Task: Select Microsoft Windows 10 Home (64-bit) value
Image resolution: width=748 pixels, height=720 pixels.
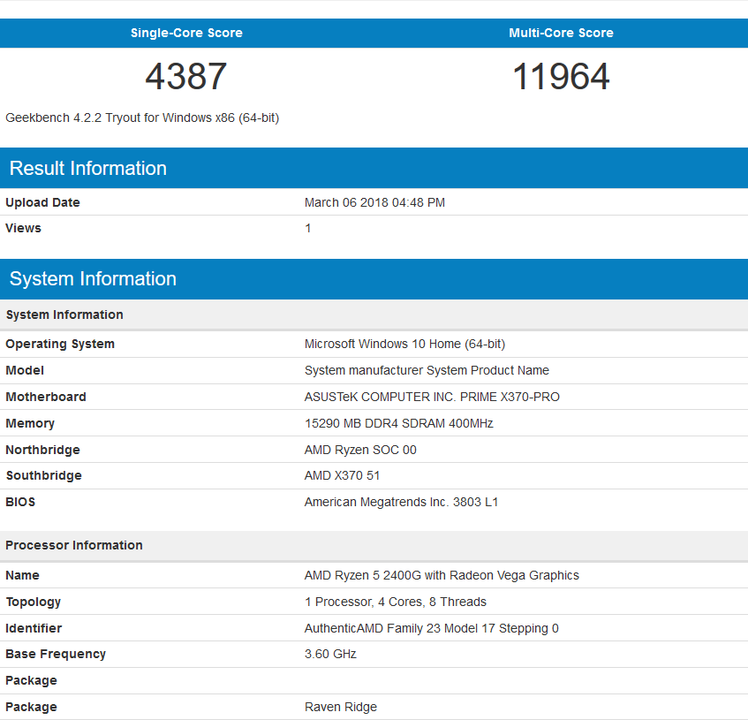Action: (x=405, y=344)
